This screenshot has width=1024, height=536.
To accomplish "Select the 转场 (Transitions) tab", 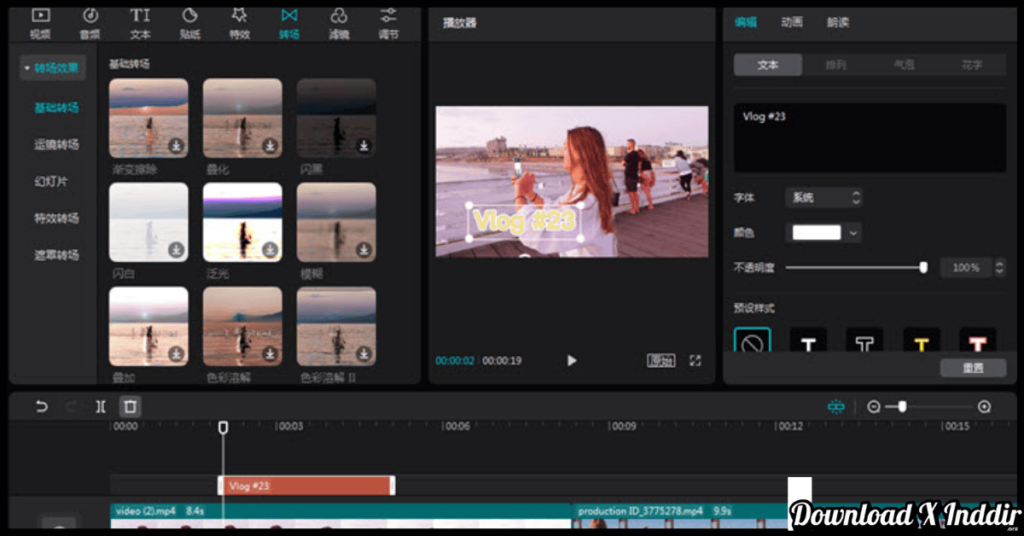I will click(x=289, y=24).
